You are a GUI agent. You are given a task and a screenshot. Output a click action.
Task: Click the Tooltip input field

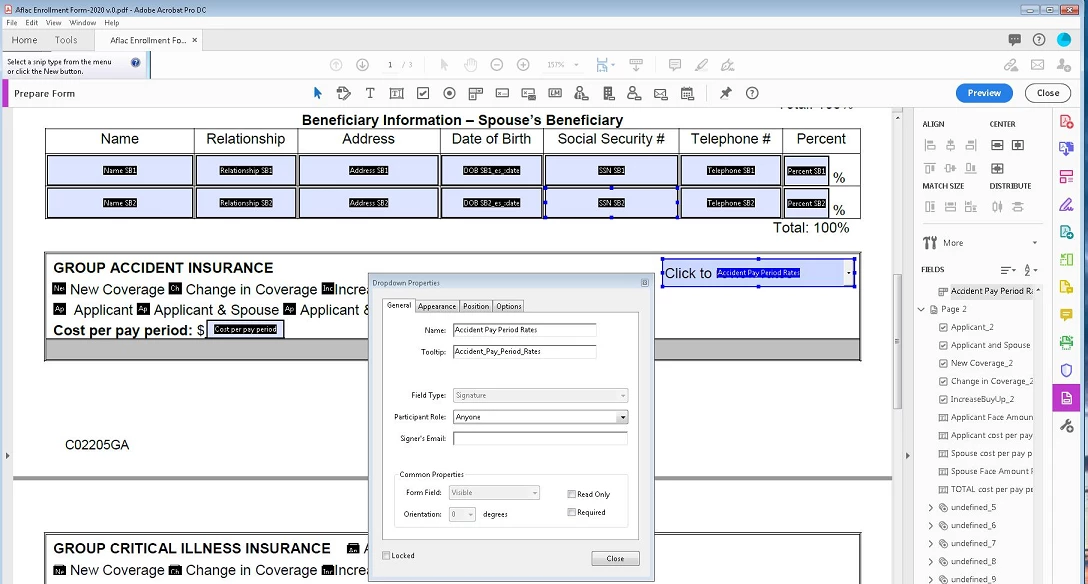(525, 352)
